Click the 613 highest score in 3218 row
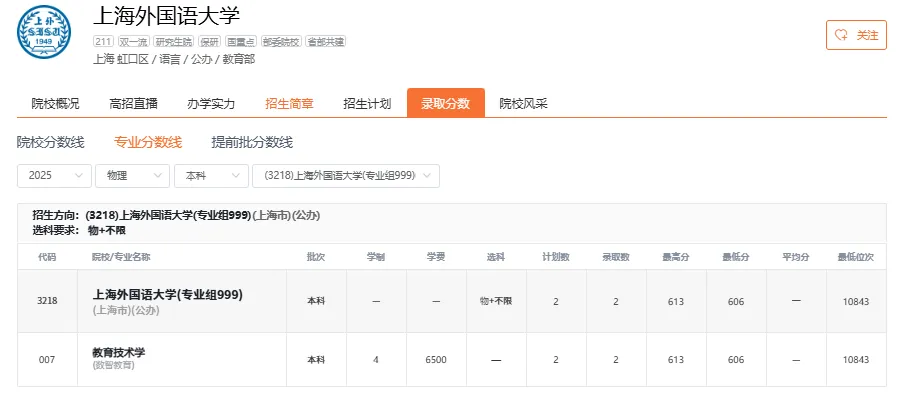 676,301
